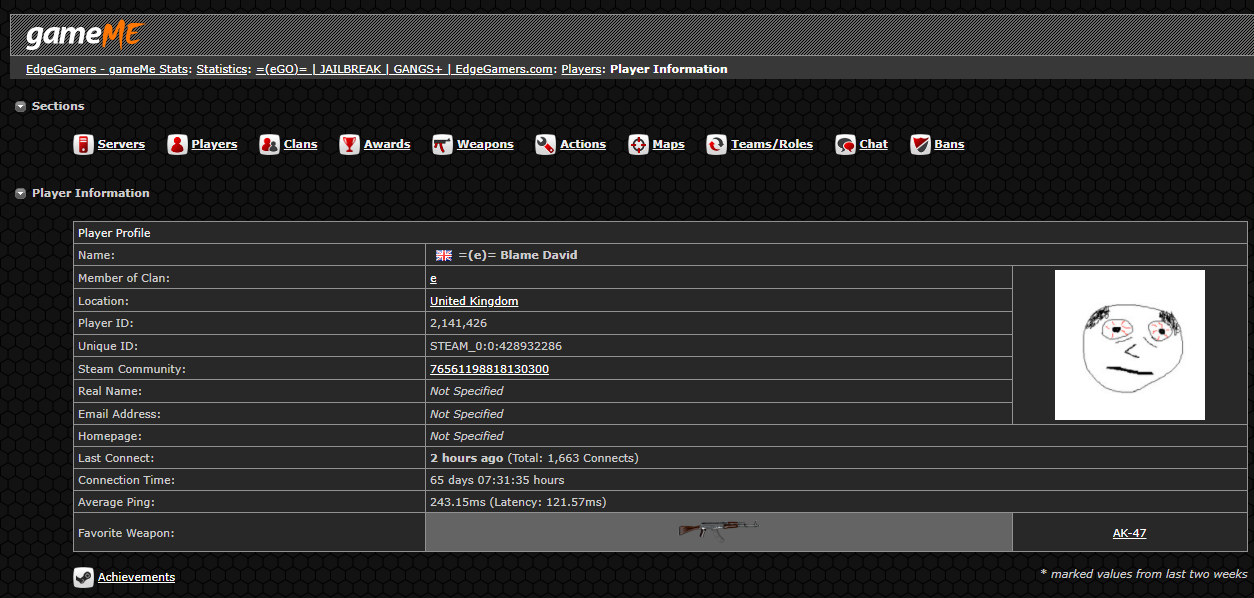Click the Maps crosshair icon

[x=638, y=145]
